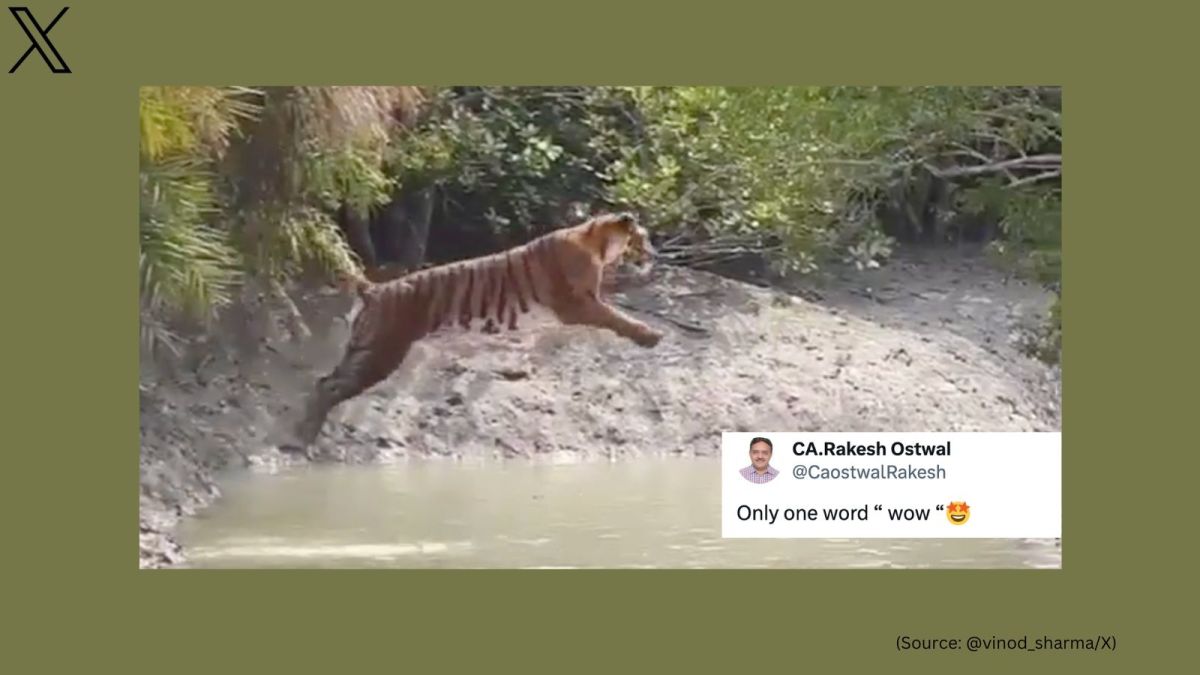The height and width of the screenshot is (675, 1200).
Task: Click the star-struck emoji in the tweet
Action: 958,513
